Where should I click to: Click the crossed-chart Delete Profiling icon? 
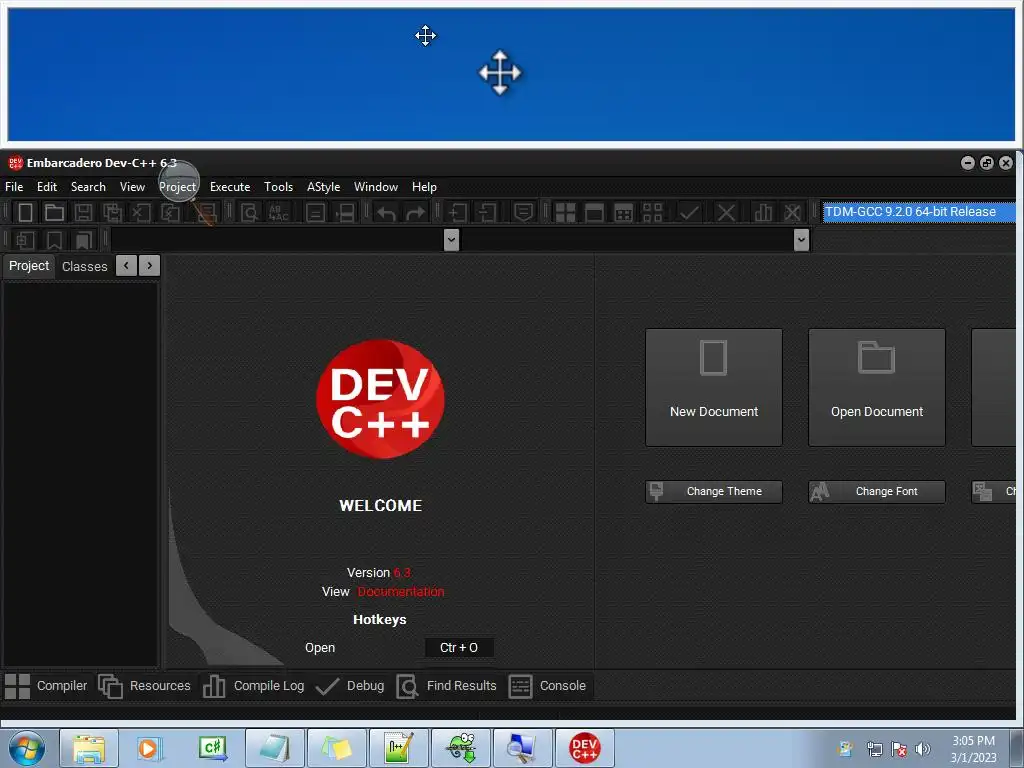point(792,212)
